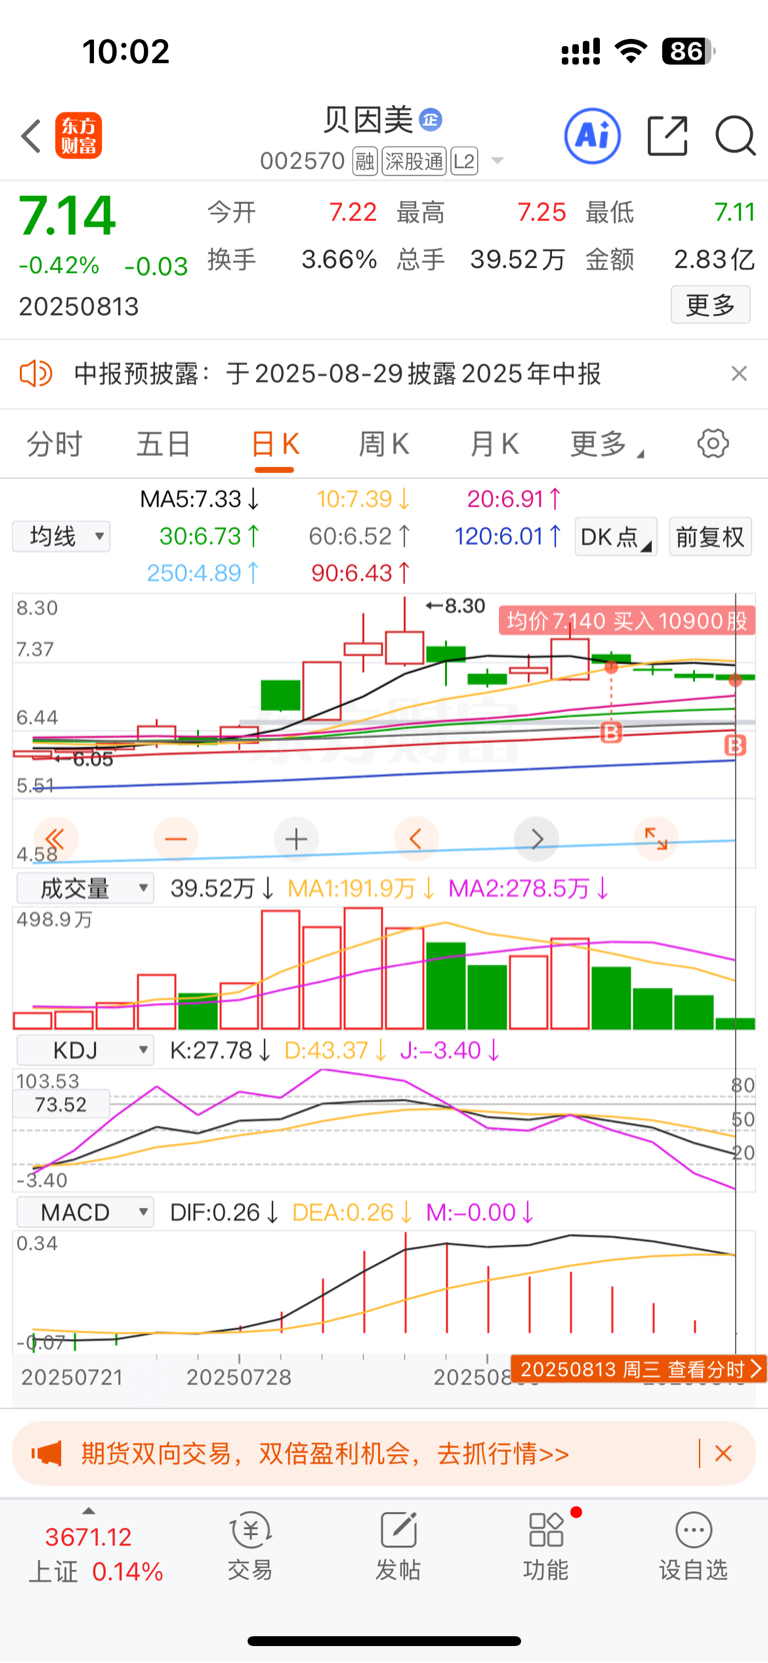Open 20250813 周三 查看分时 link

pos(639,1369)
